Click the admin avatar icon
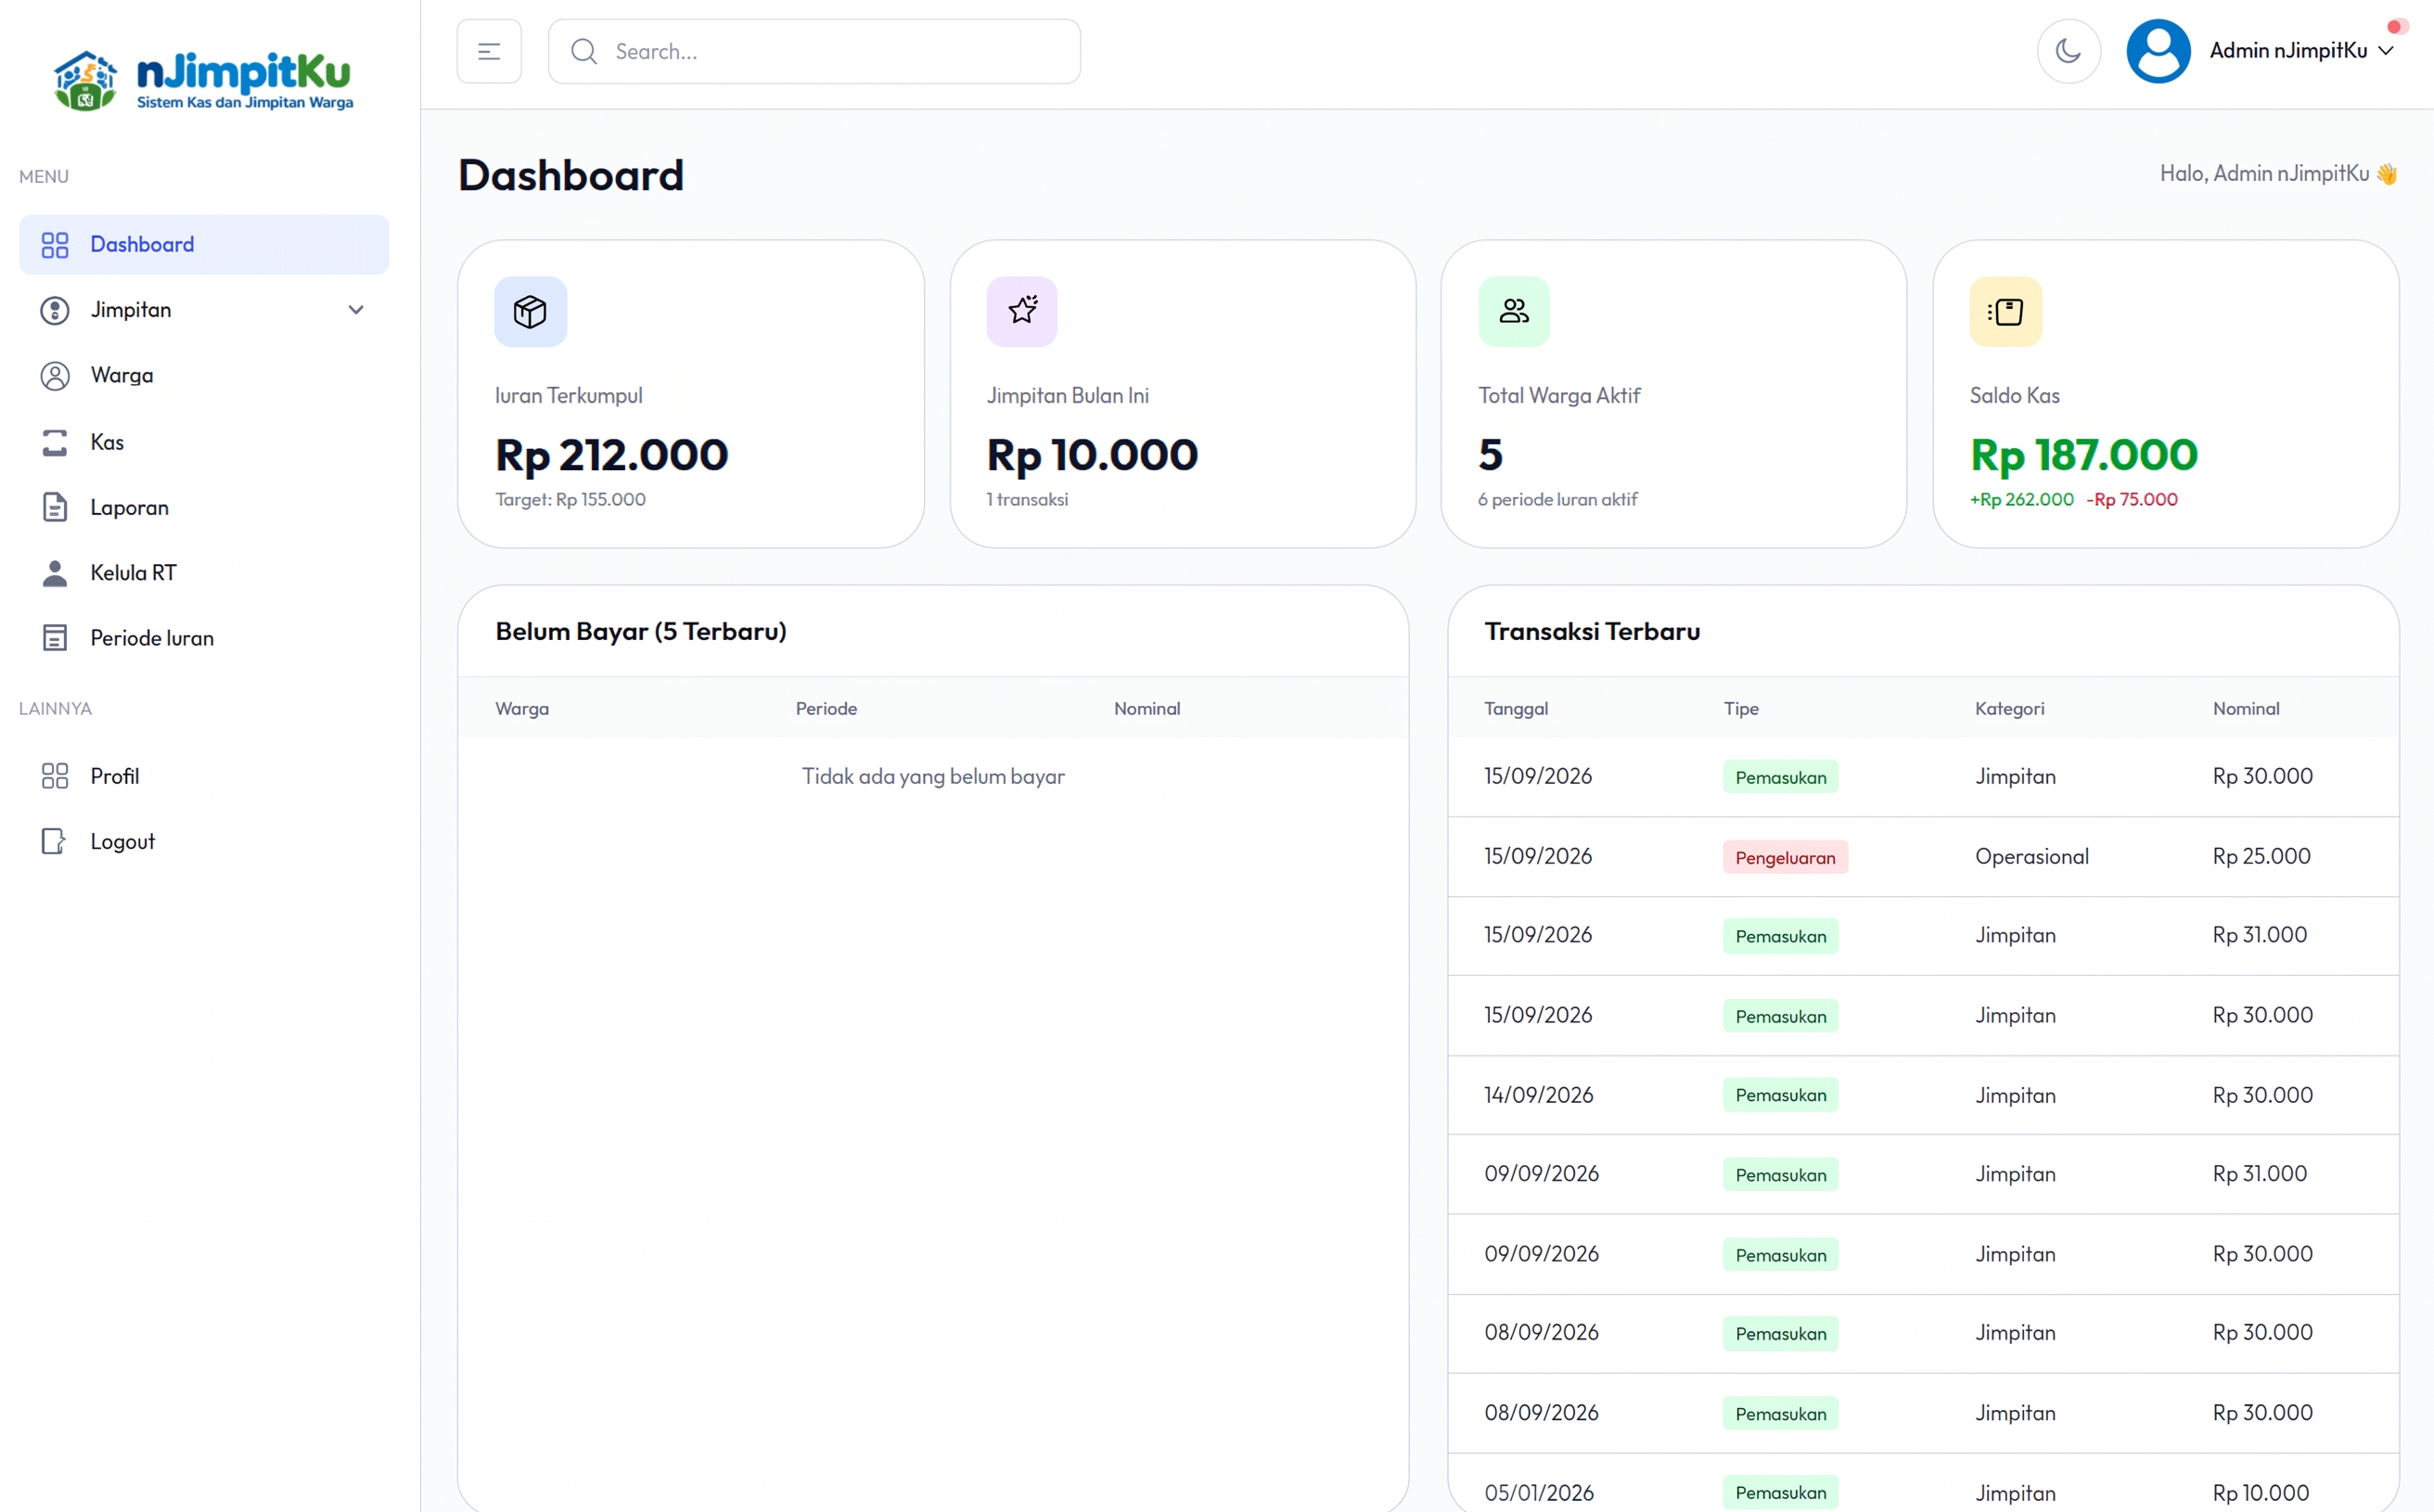The width and height of the screenshot is (2434, 1512). click(x=2158, y=51)
